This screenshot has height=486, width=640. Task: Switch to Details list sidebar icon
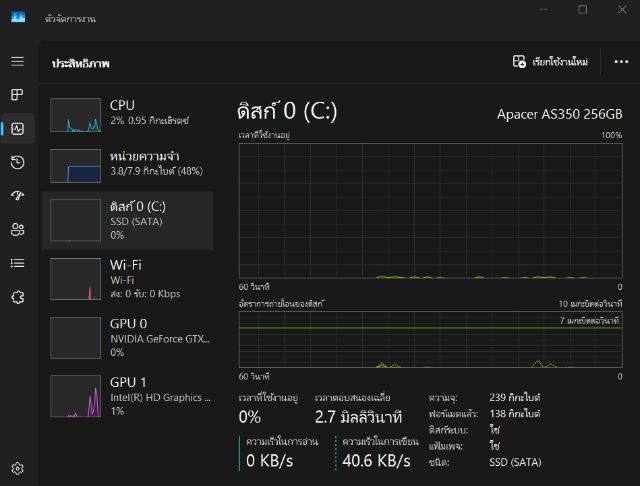pos(17,263)
